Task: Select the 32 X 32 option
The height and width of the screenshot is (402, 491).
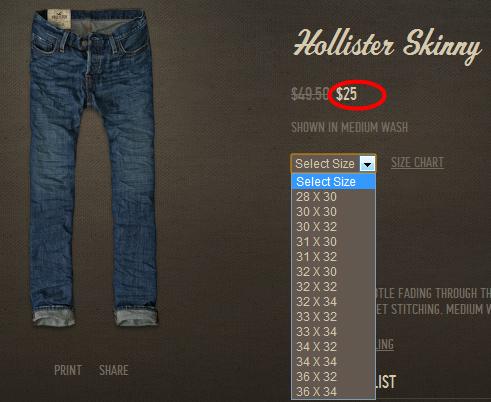Action: click(334, 287)
